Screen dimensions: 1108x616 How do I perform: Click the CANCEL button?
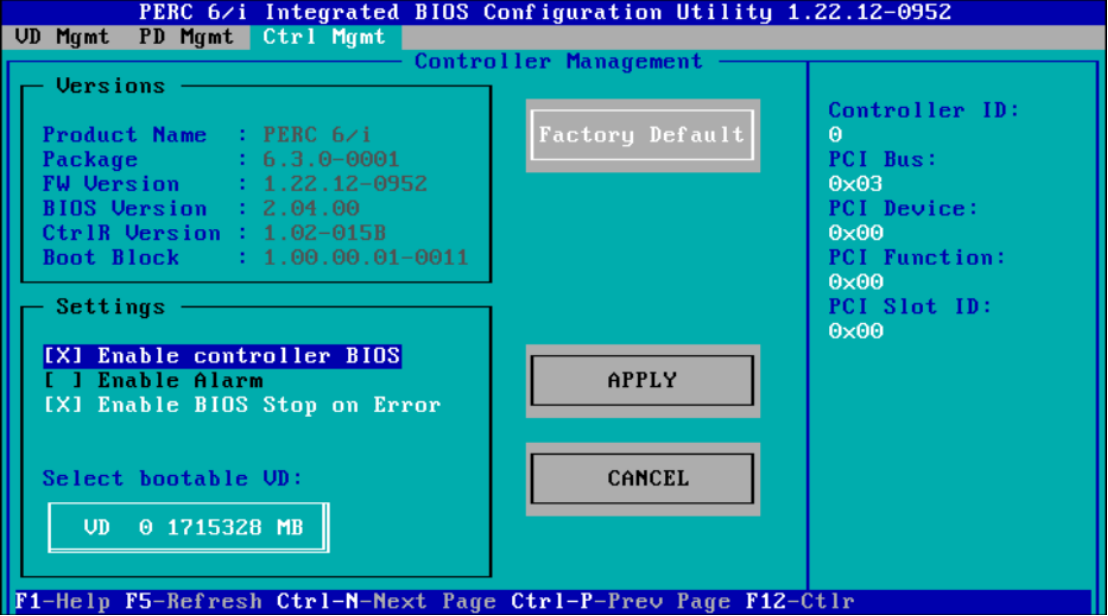642,479
